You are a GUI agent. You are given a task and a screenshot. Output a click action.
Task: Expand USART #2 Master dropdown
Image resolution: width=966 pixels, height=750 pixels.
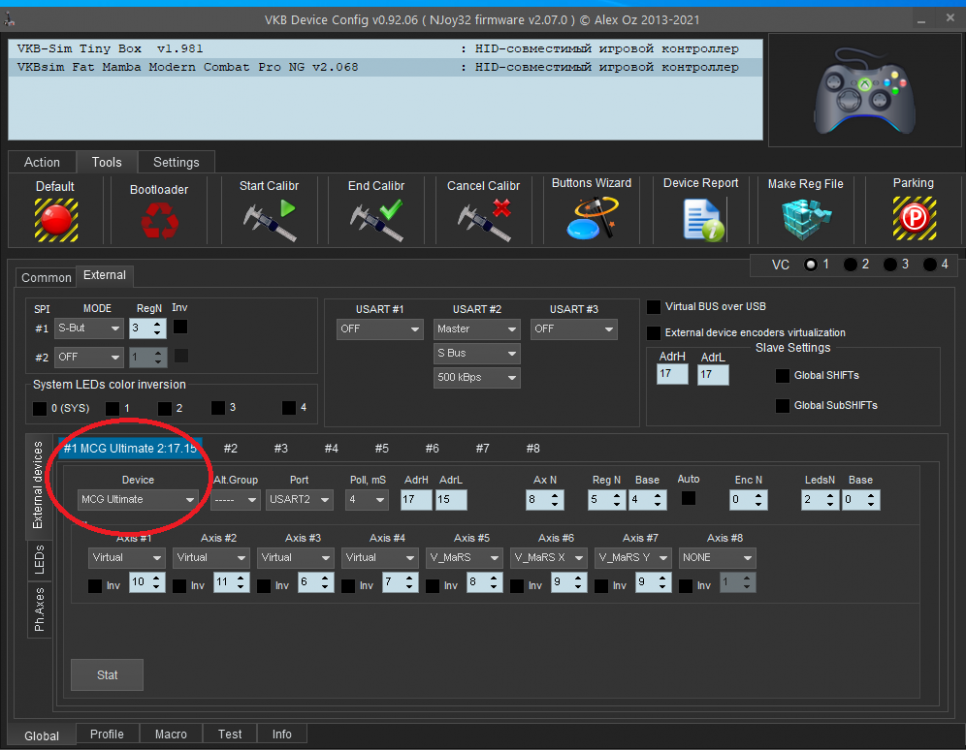[x=477, y=329]
